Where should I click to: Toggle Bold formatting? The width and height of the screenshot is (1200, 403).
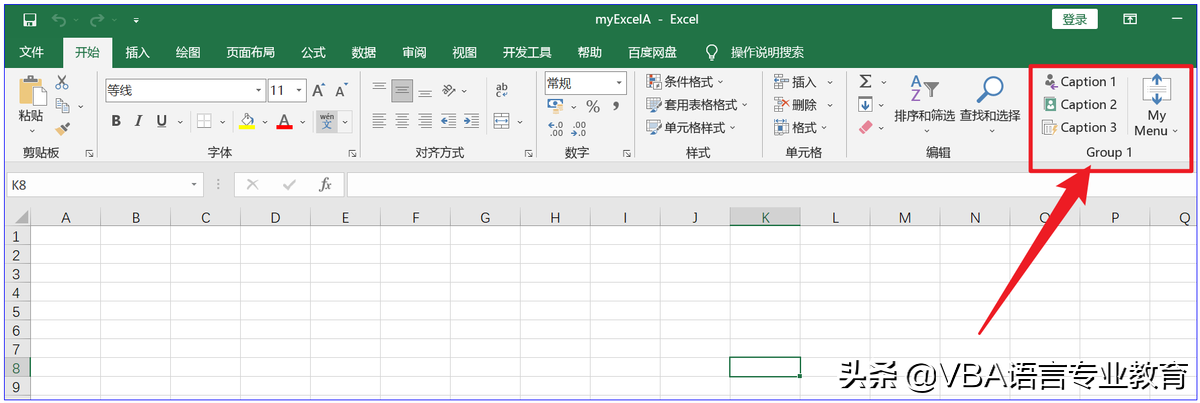116,121
